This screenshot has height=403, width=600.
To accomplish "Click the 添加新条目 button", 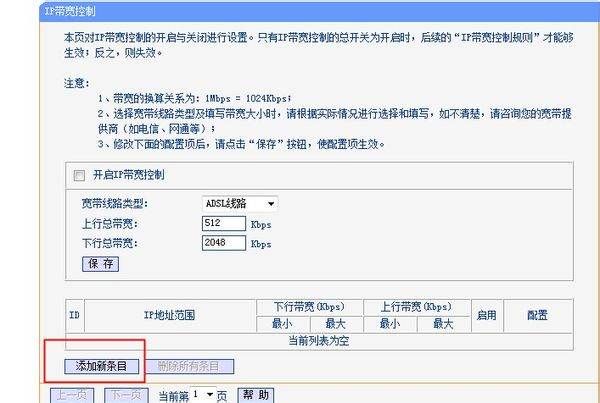I will (x=101, y=366).
